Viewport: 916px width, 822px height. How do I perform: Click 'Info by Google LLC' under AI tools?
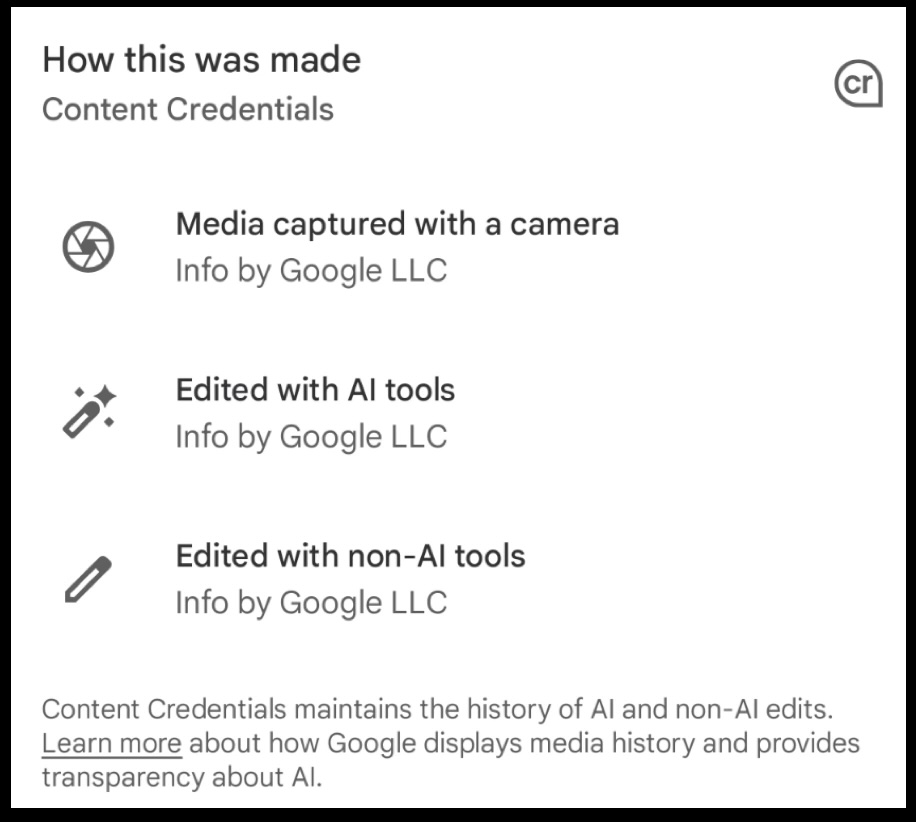click(311, 437)
